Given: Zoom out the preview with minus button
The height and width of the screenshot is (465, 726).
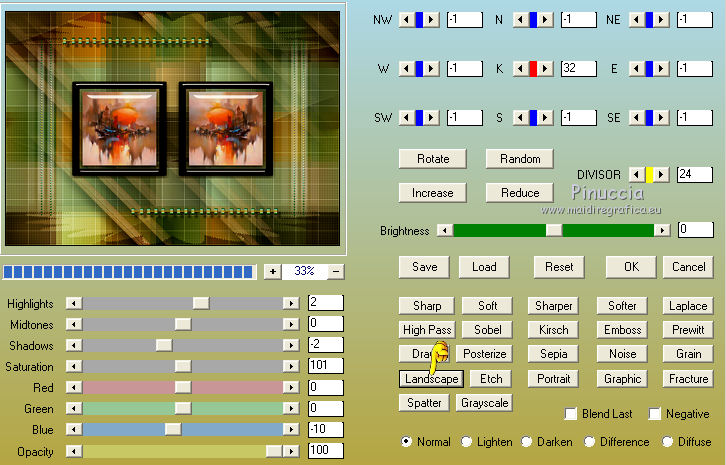Looking at the screenshot, I should 336,271.
